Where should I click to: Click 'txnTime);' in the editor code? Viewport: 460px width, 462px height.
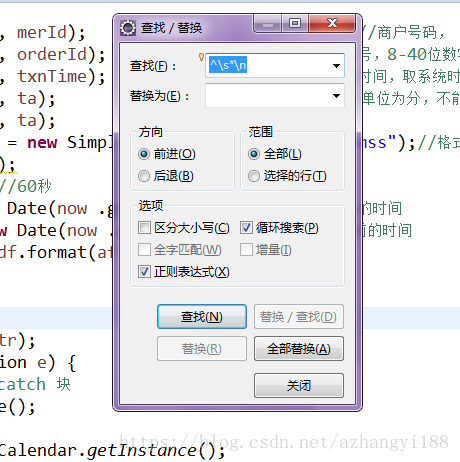click(x=61, y=77)
